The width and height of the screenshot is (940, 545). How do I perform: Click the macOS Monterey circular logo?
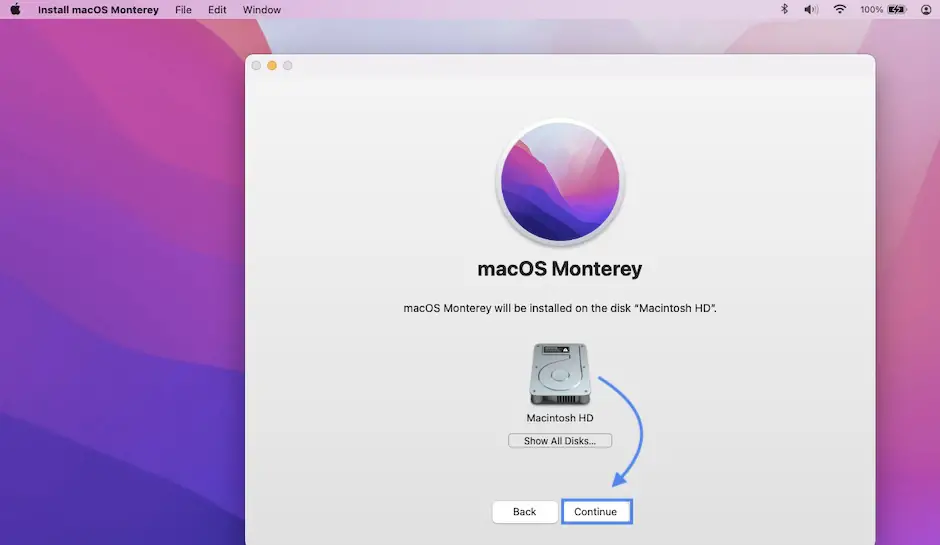(x=560, y=182)
